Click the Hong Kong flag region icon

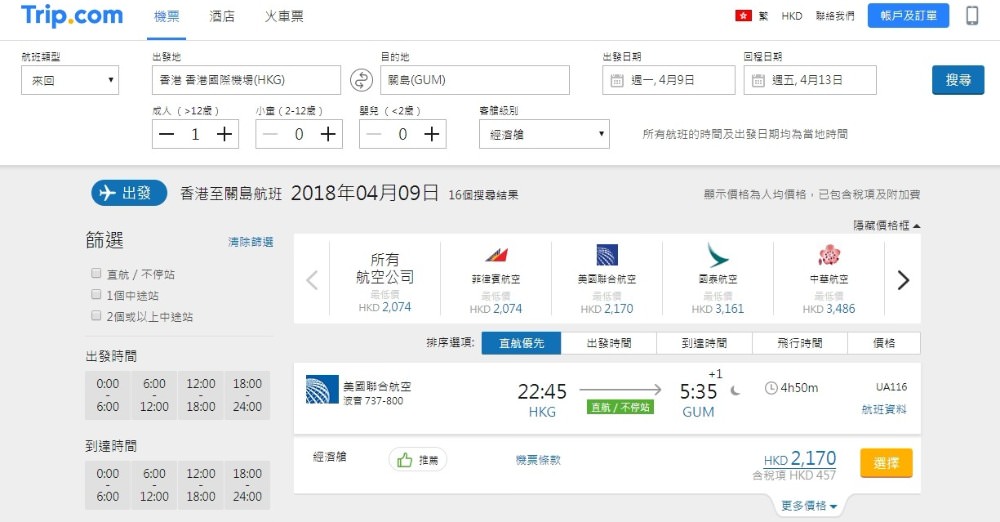coord(742,16)
